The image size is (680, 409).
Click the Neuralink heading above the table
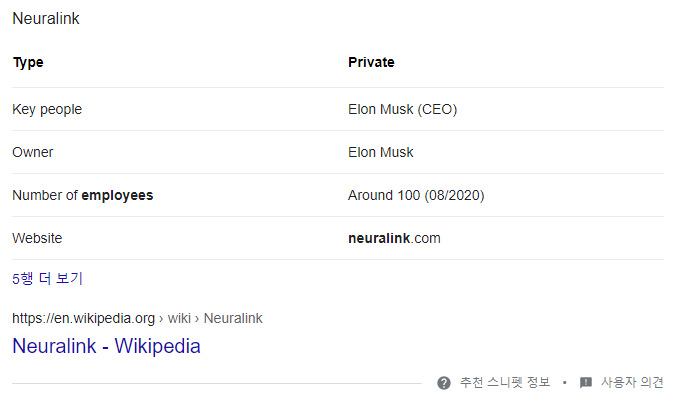(46, 19)
